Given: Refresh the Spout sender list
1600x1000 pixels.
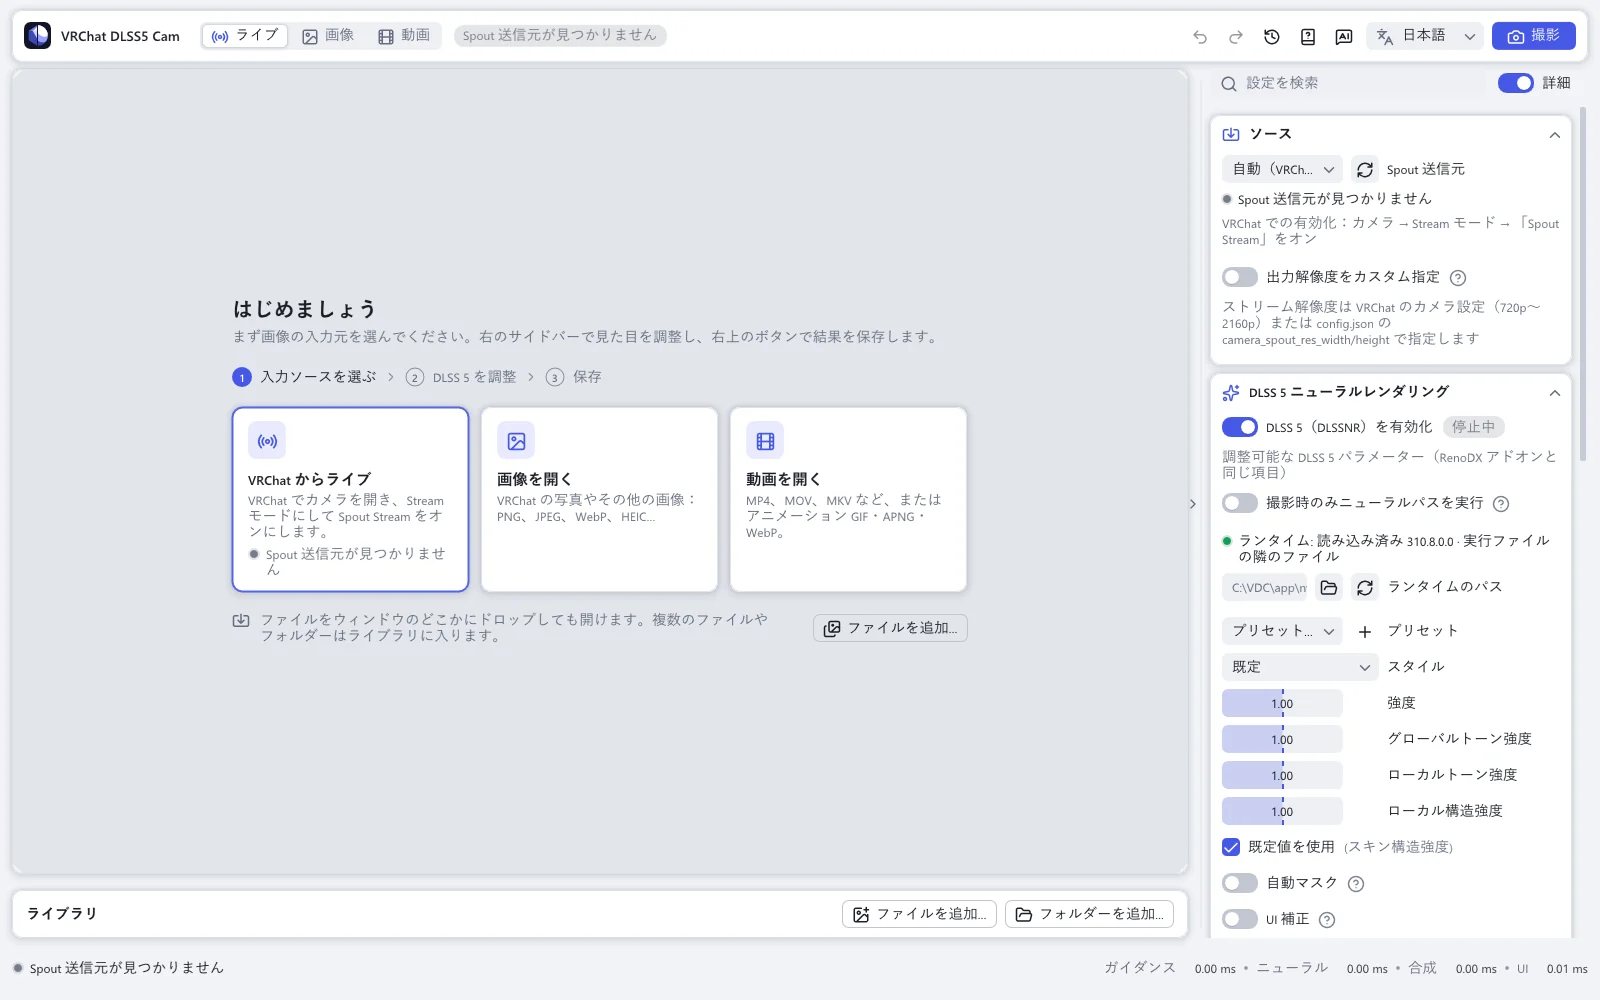Looking at the screenshot, I should point(1365,169).
